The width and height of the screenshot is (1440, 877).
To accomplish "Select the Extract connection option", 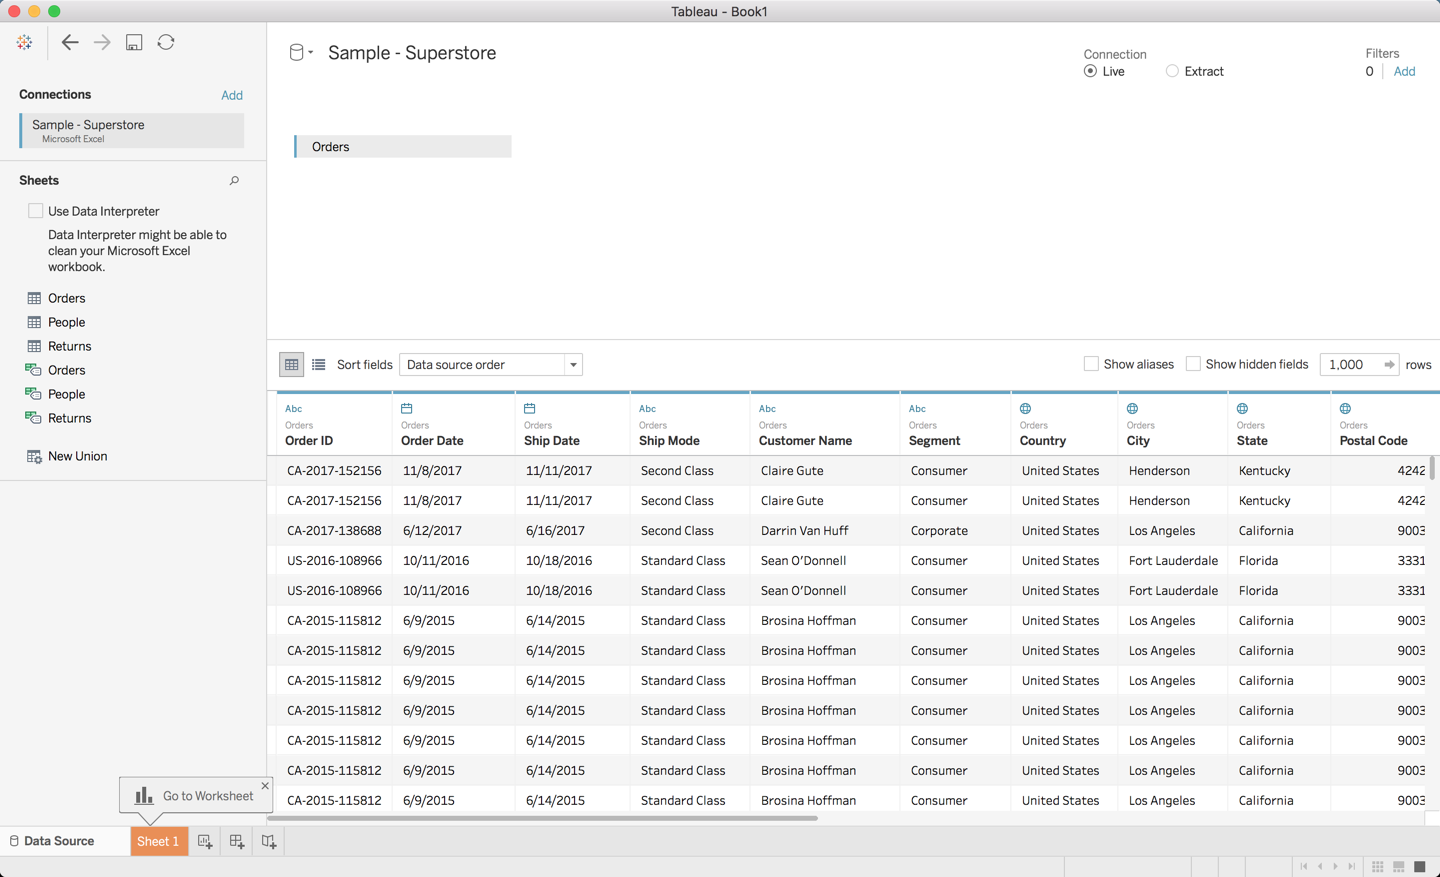I will 1172,71.
